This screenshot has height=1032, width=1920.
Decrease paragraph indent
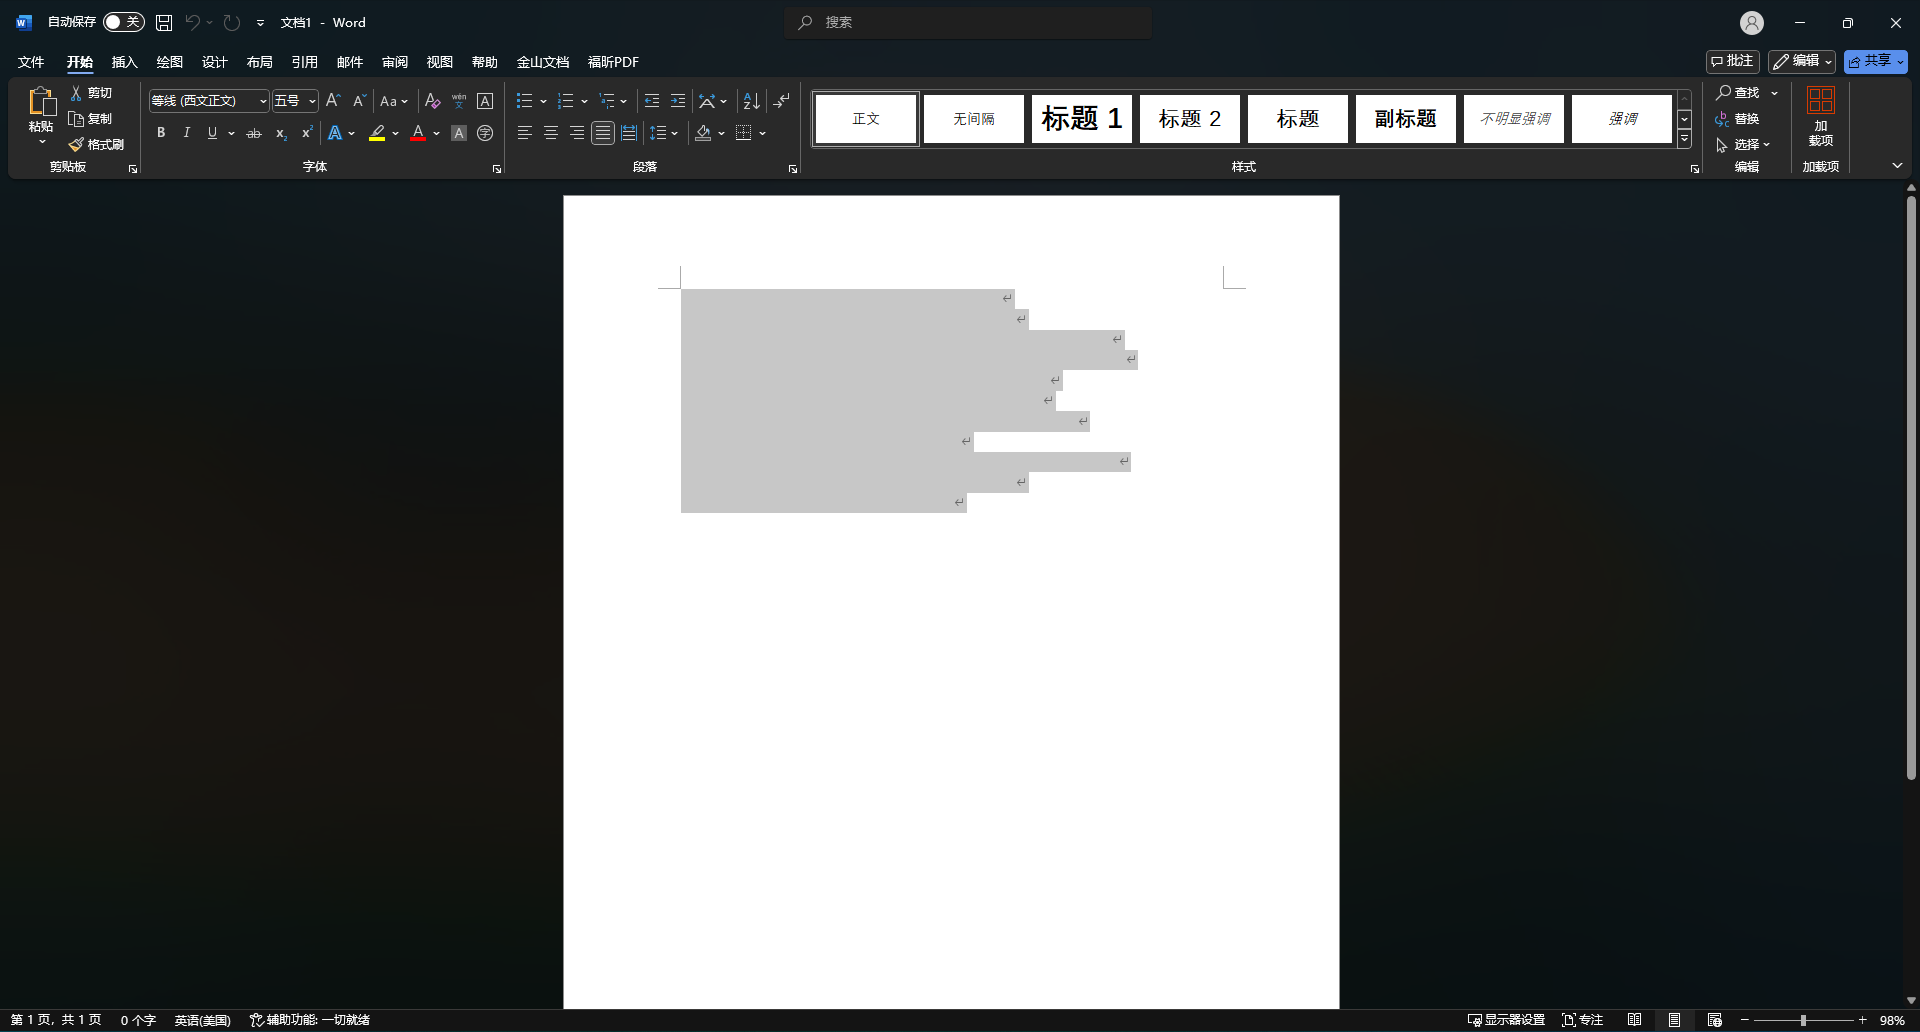coord(652,101)
